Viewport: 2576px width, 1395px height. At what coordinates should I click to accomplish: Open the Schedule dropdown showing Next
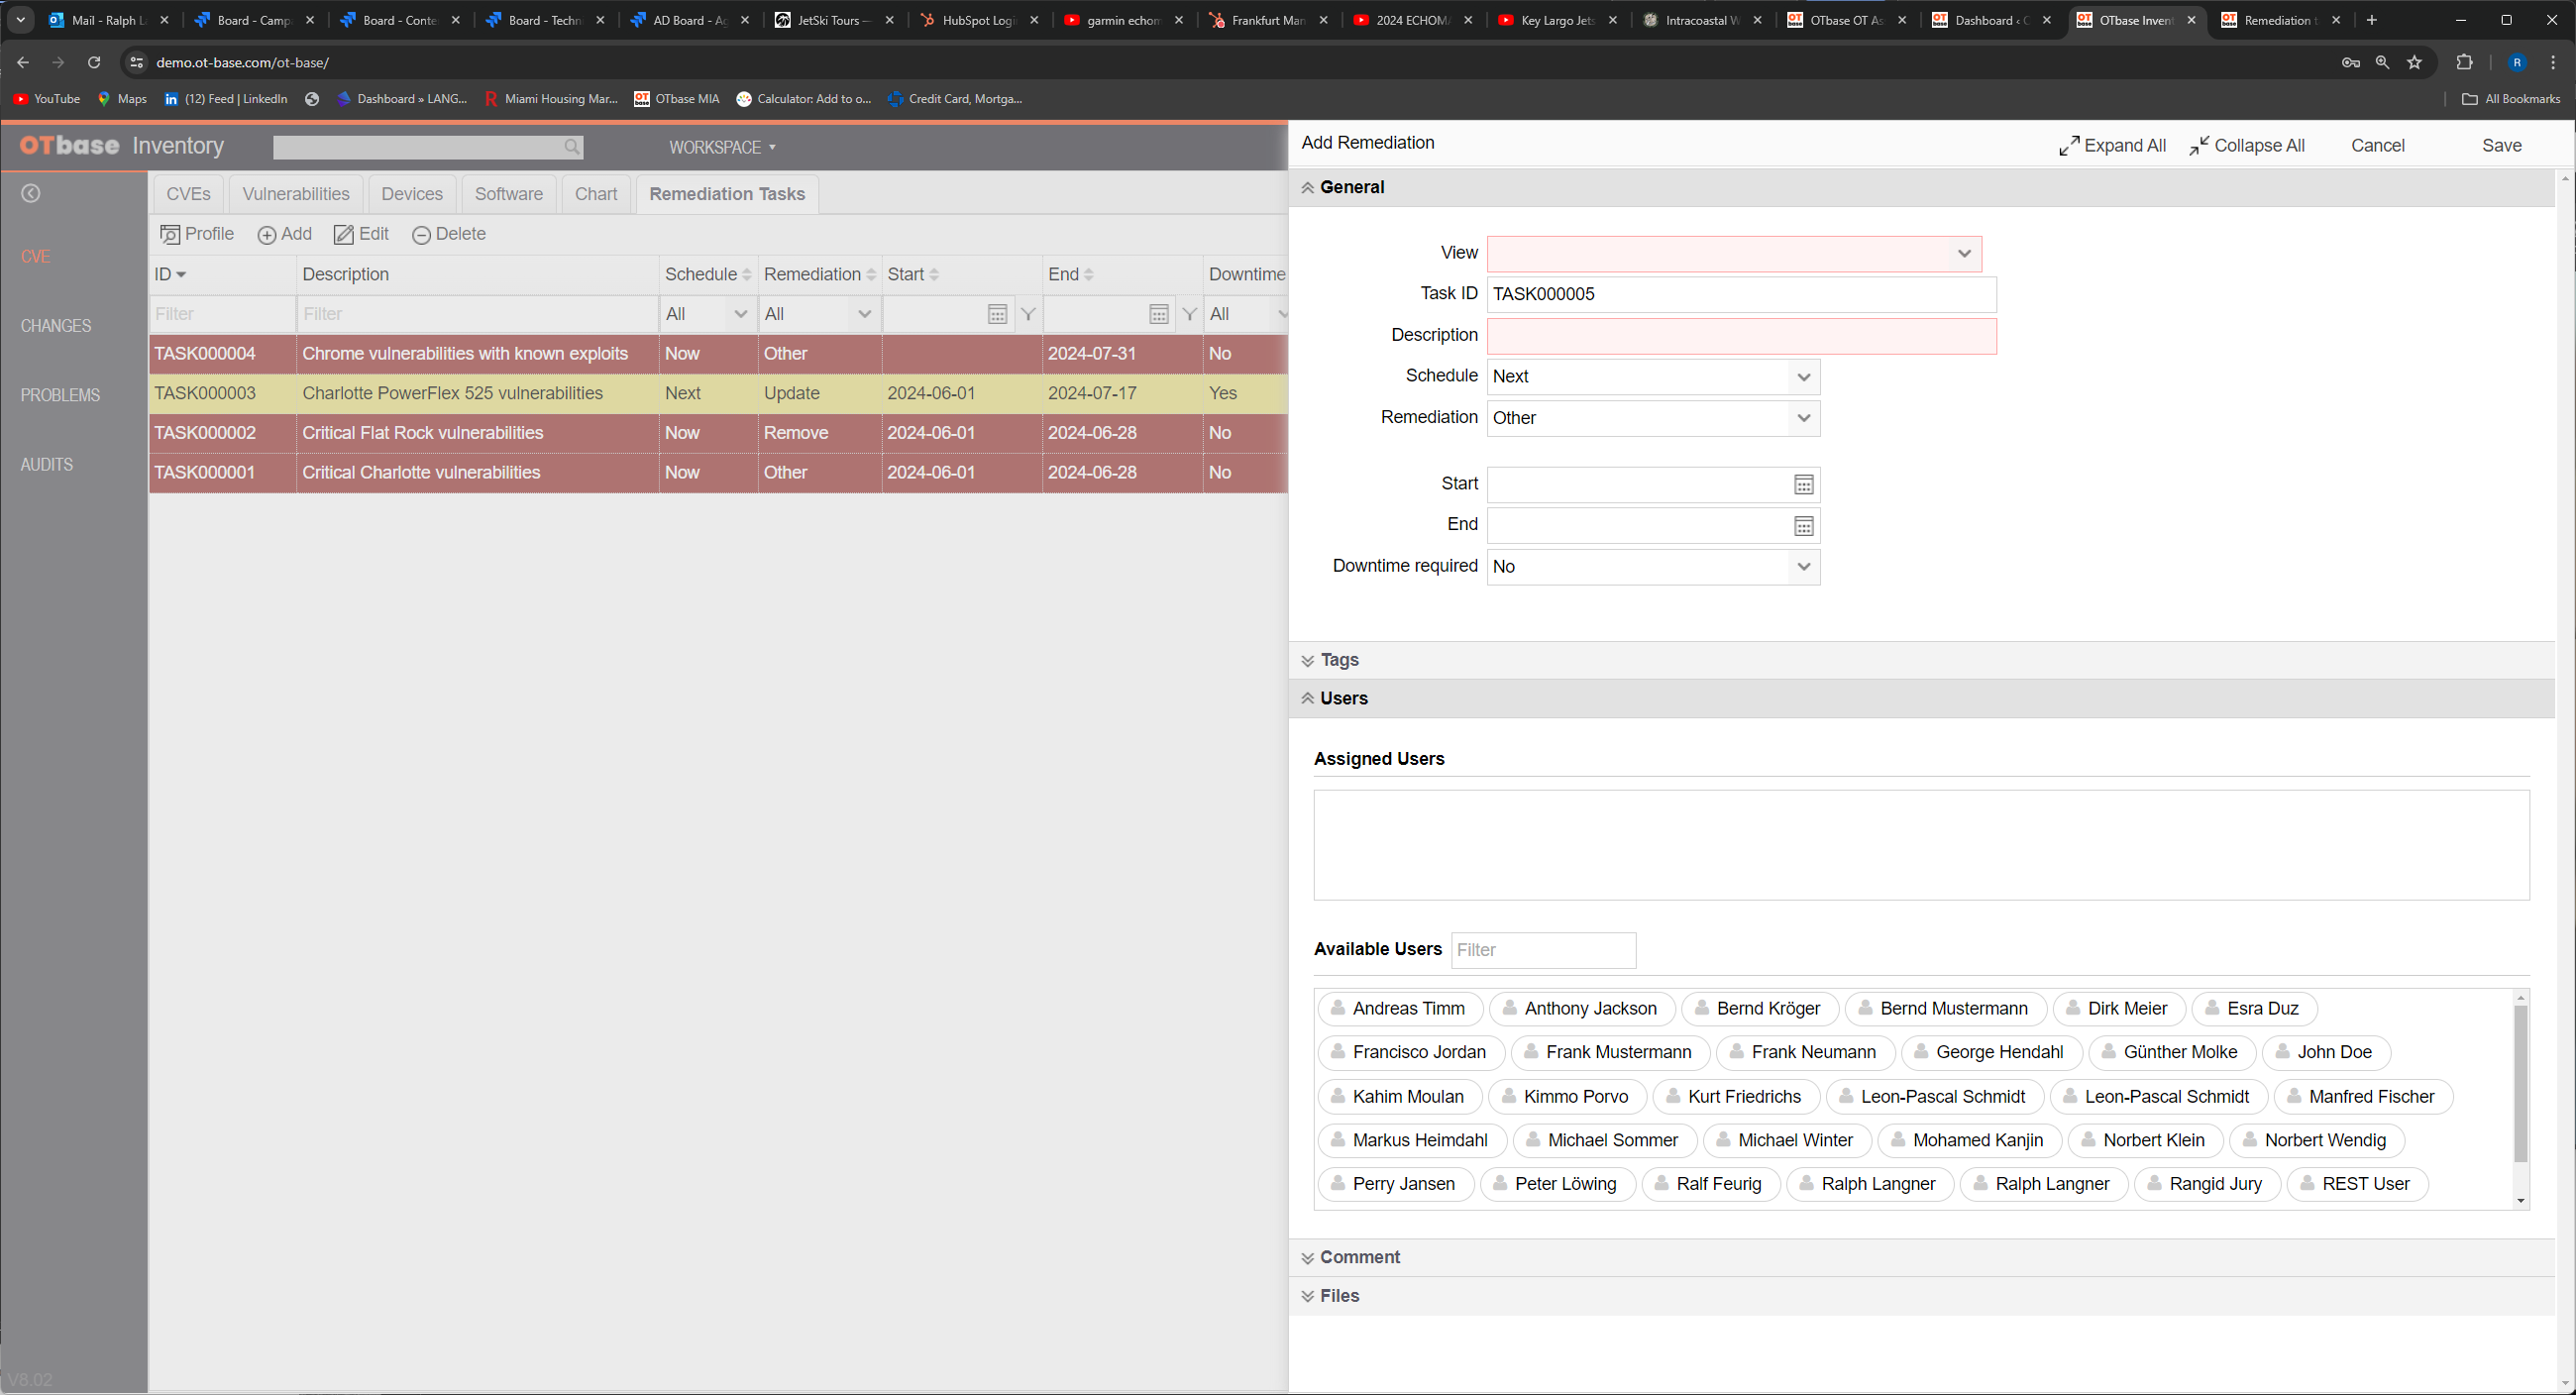(1653, 377)
